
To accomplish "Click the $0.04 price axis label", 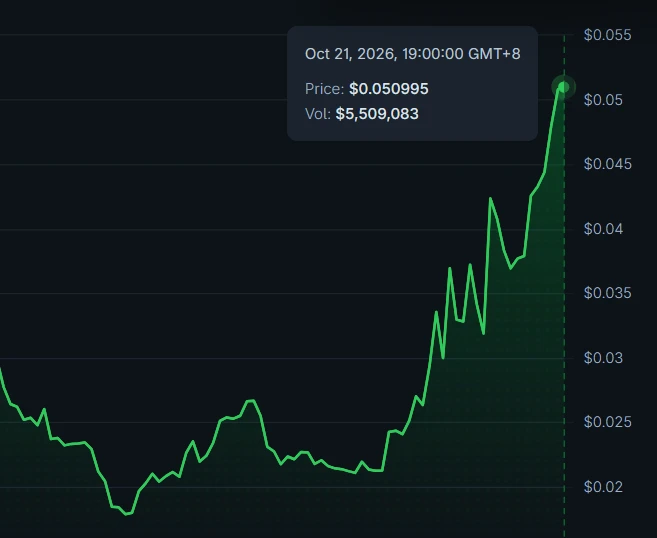I will (603, 229).
